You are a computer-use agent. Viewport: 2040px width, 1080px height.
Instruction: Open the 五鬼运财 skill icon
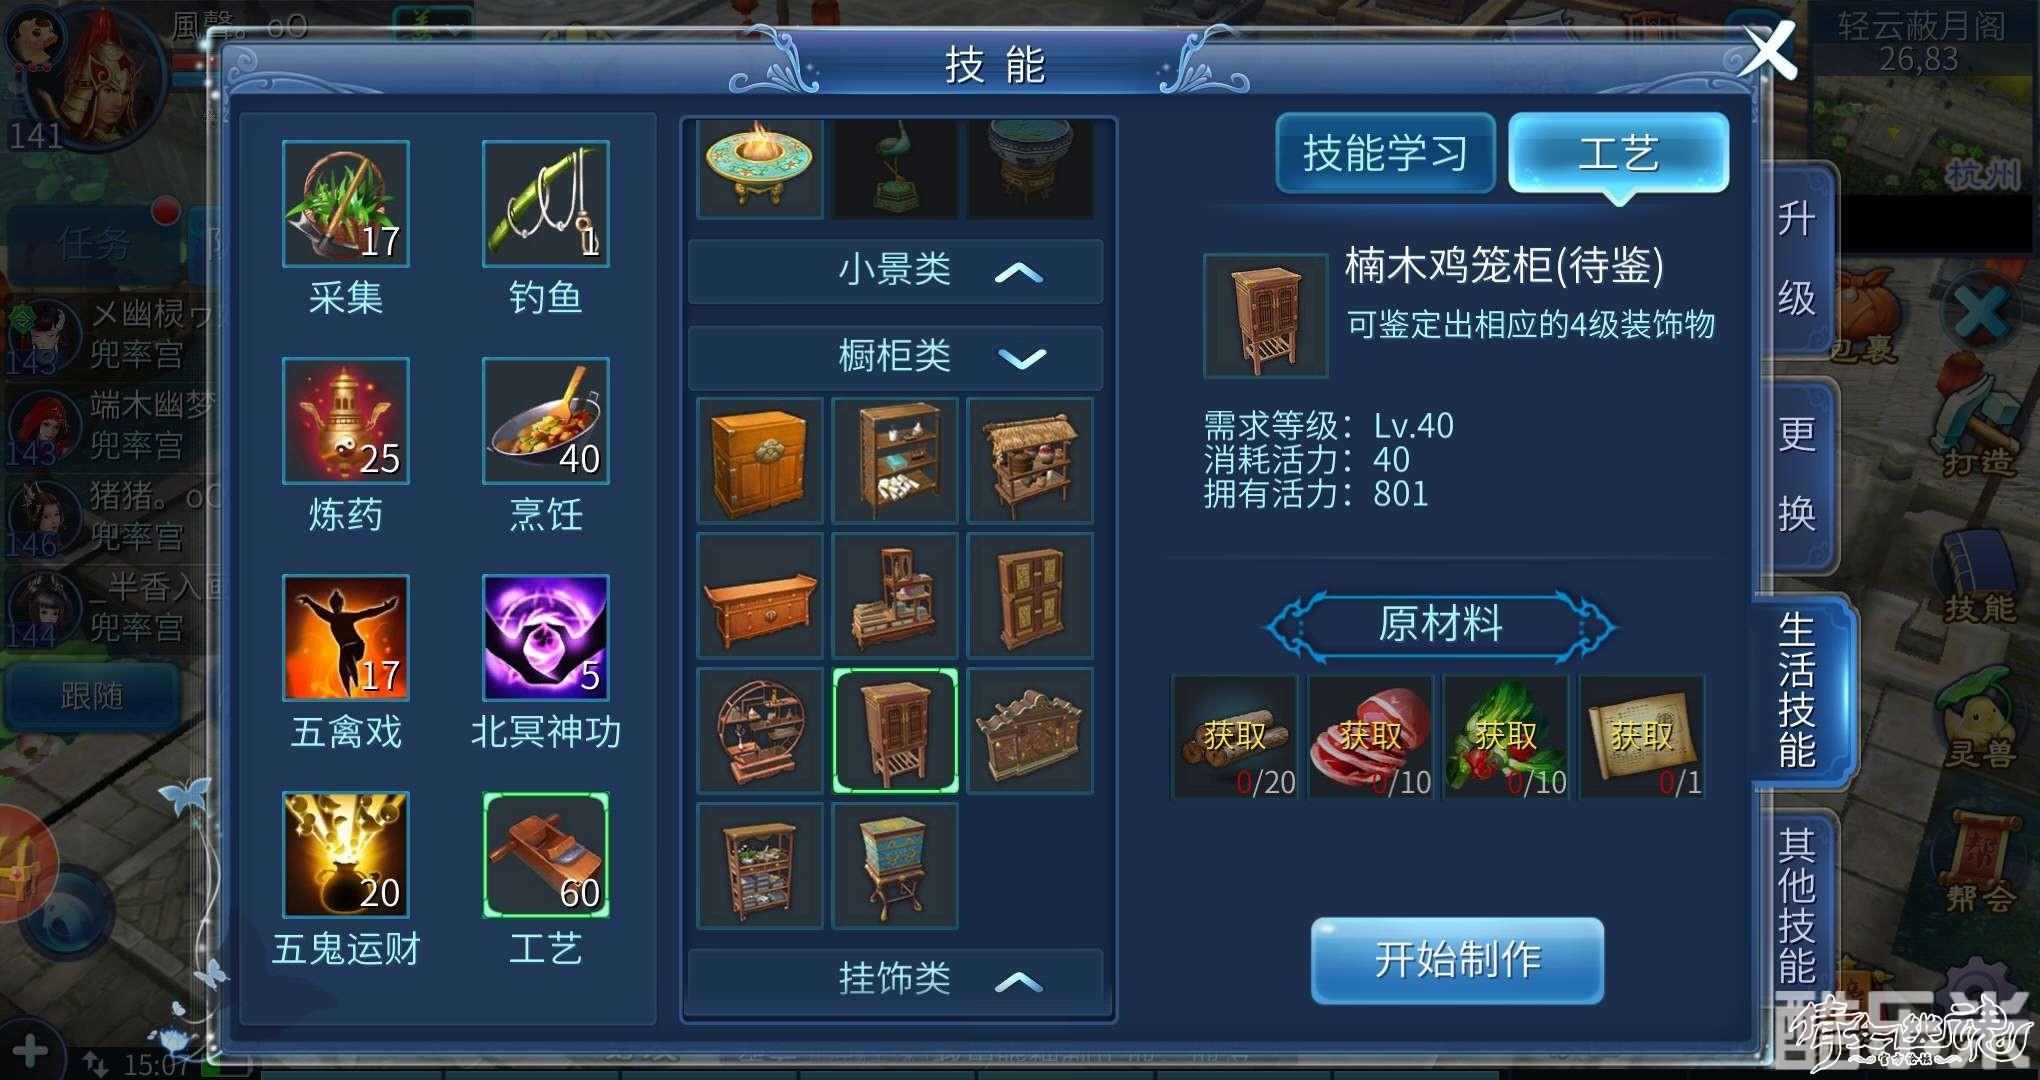pyautogui.click(x=346, y=855)
